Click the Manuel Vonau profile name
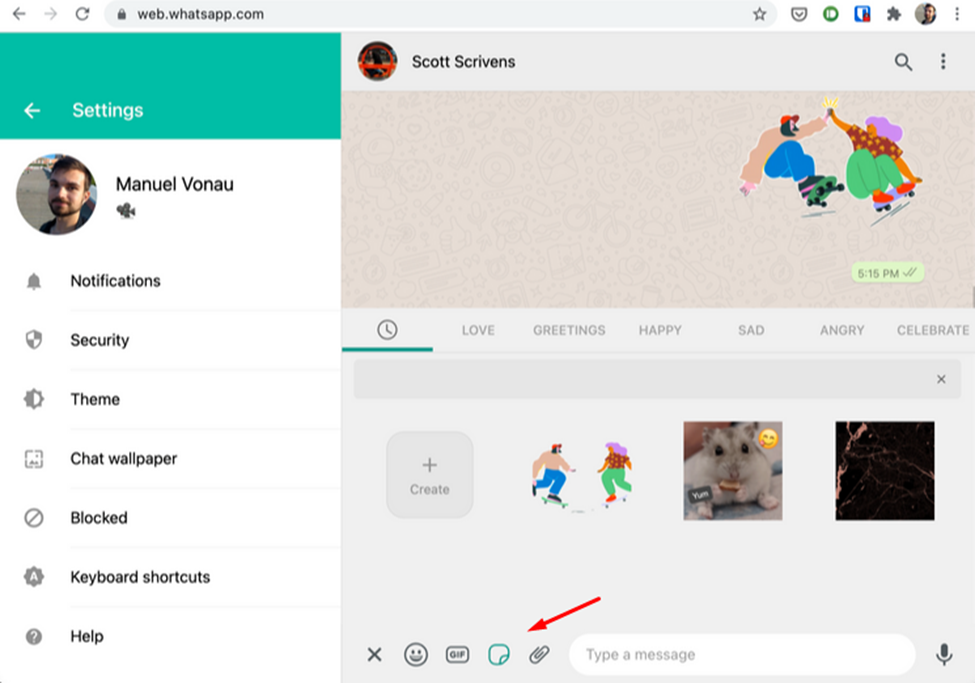 point(175,184)
